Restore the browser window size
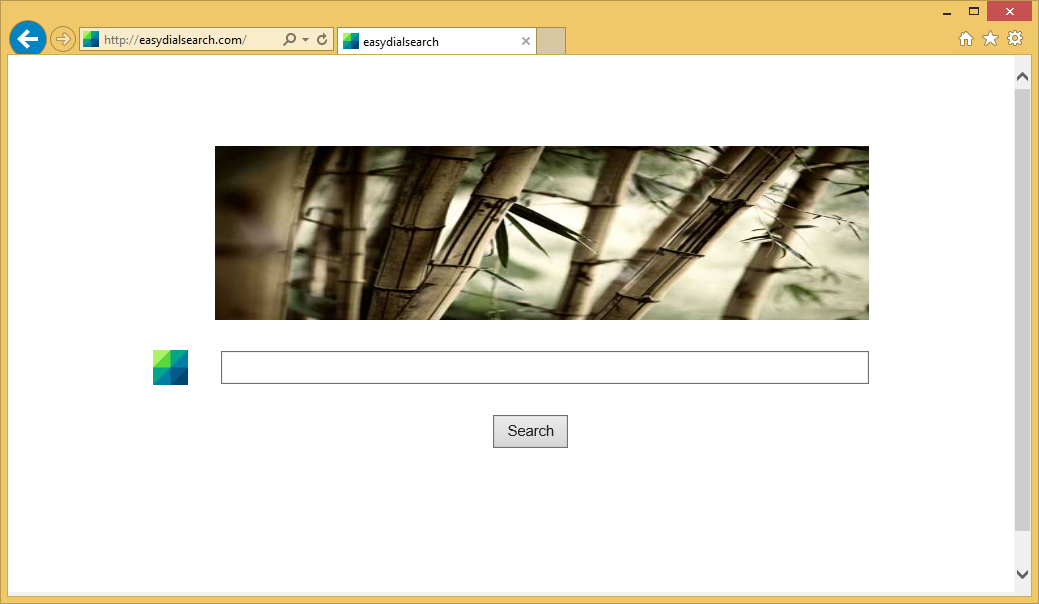Screen dimensions: 1039x604 click(x=973, y=11)
